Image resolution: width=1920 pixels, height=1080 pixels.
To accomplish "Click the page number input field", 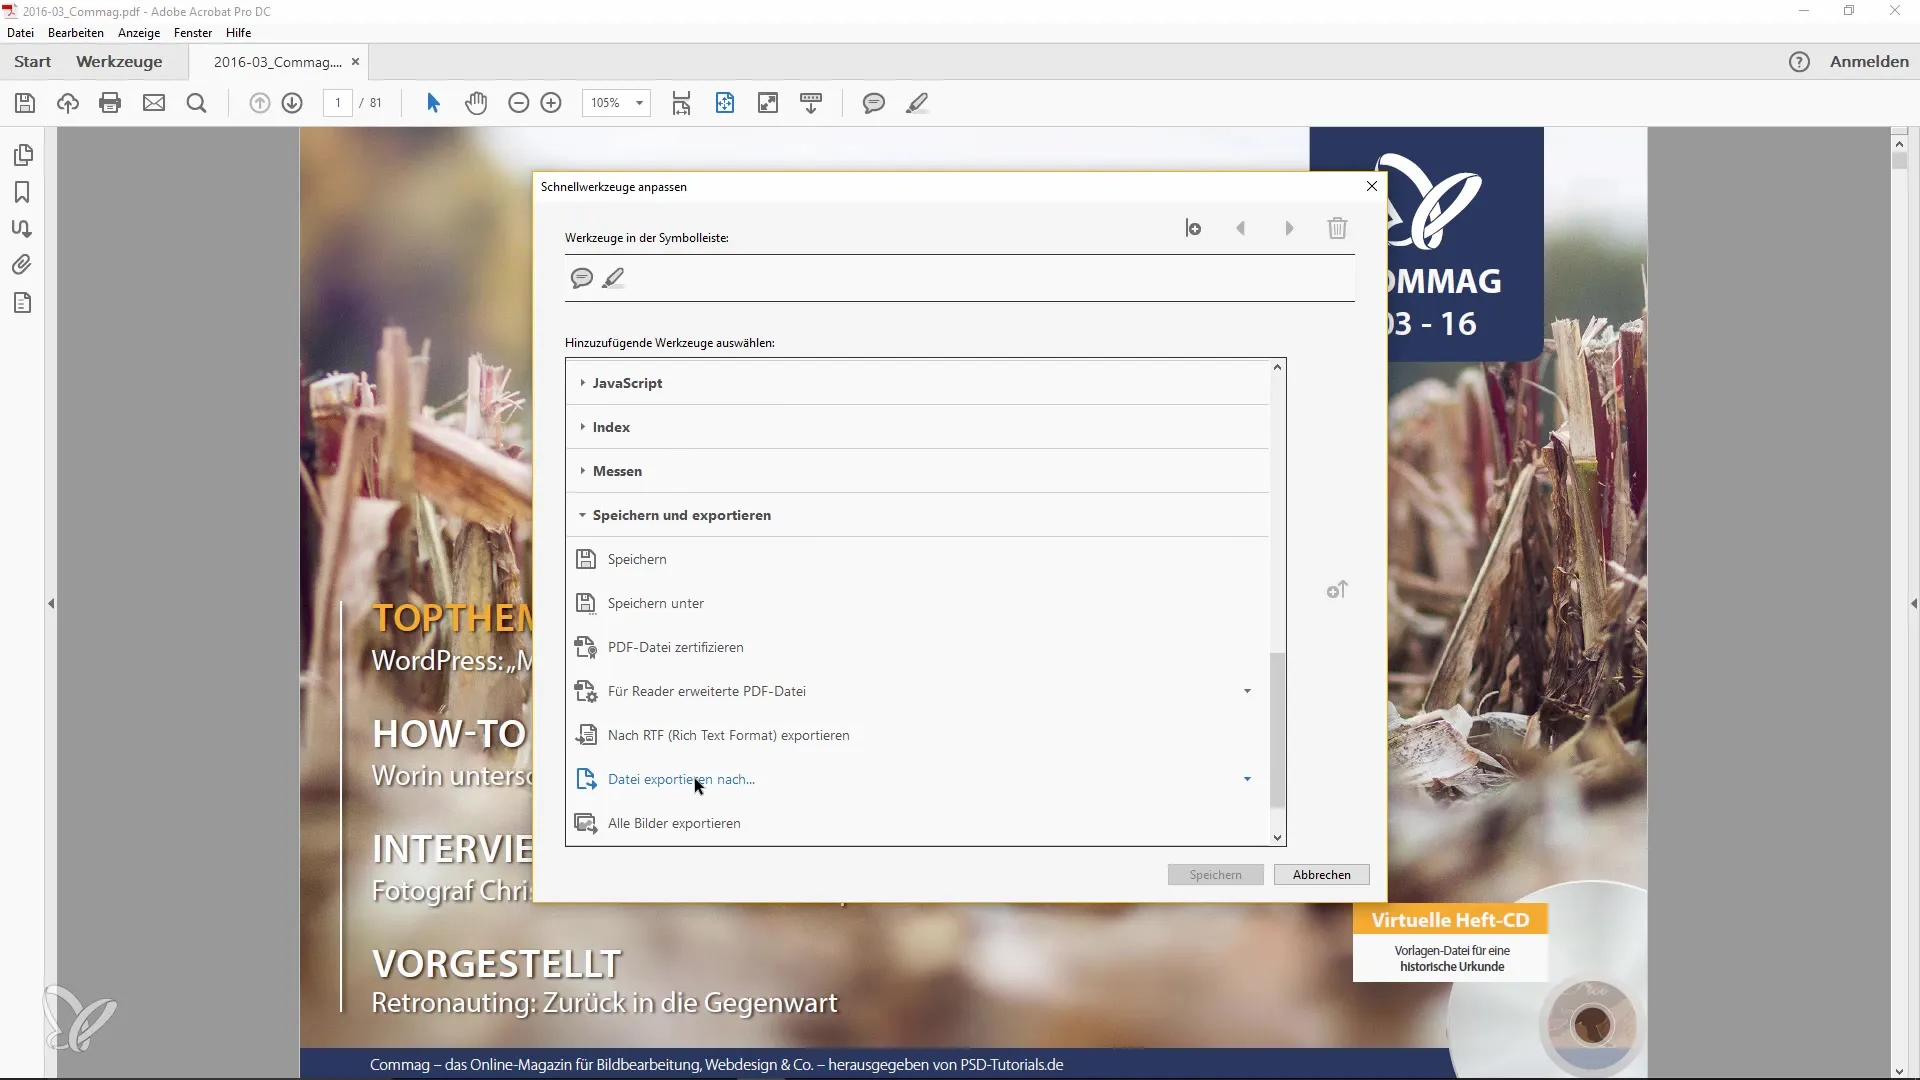I will tap(338, 103).
